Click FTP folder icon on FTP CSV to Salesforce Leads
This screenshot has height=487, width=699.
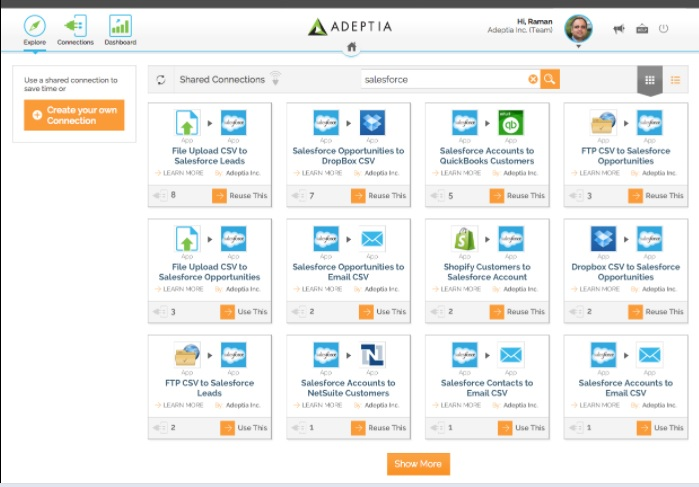(x=187, y=354)
